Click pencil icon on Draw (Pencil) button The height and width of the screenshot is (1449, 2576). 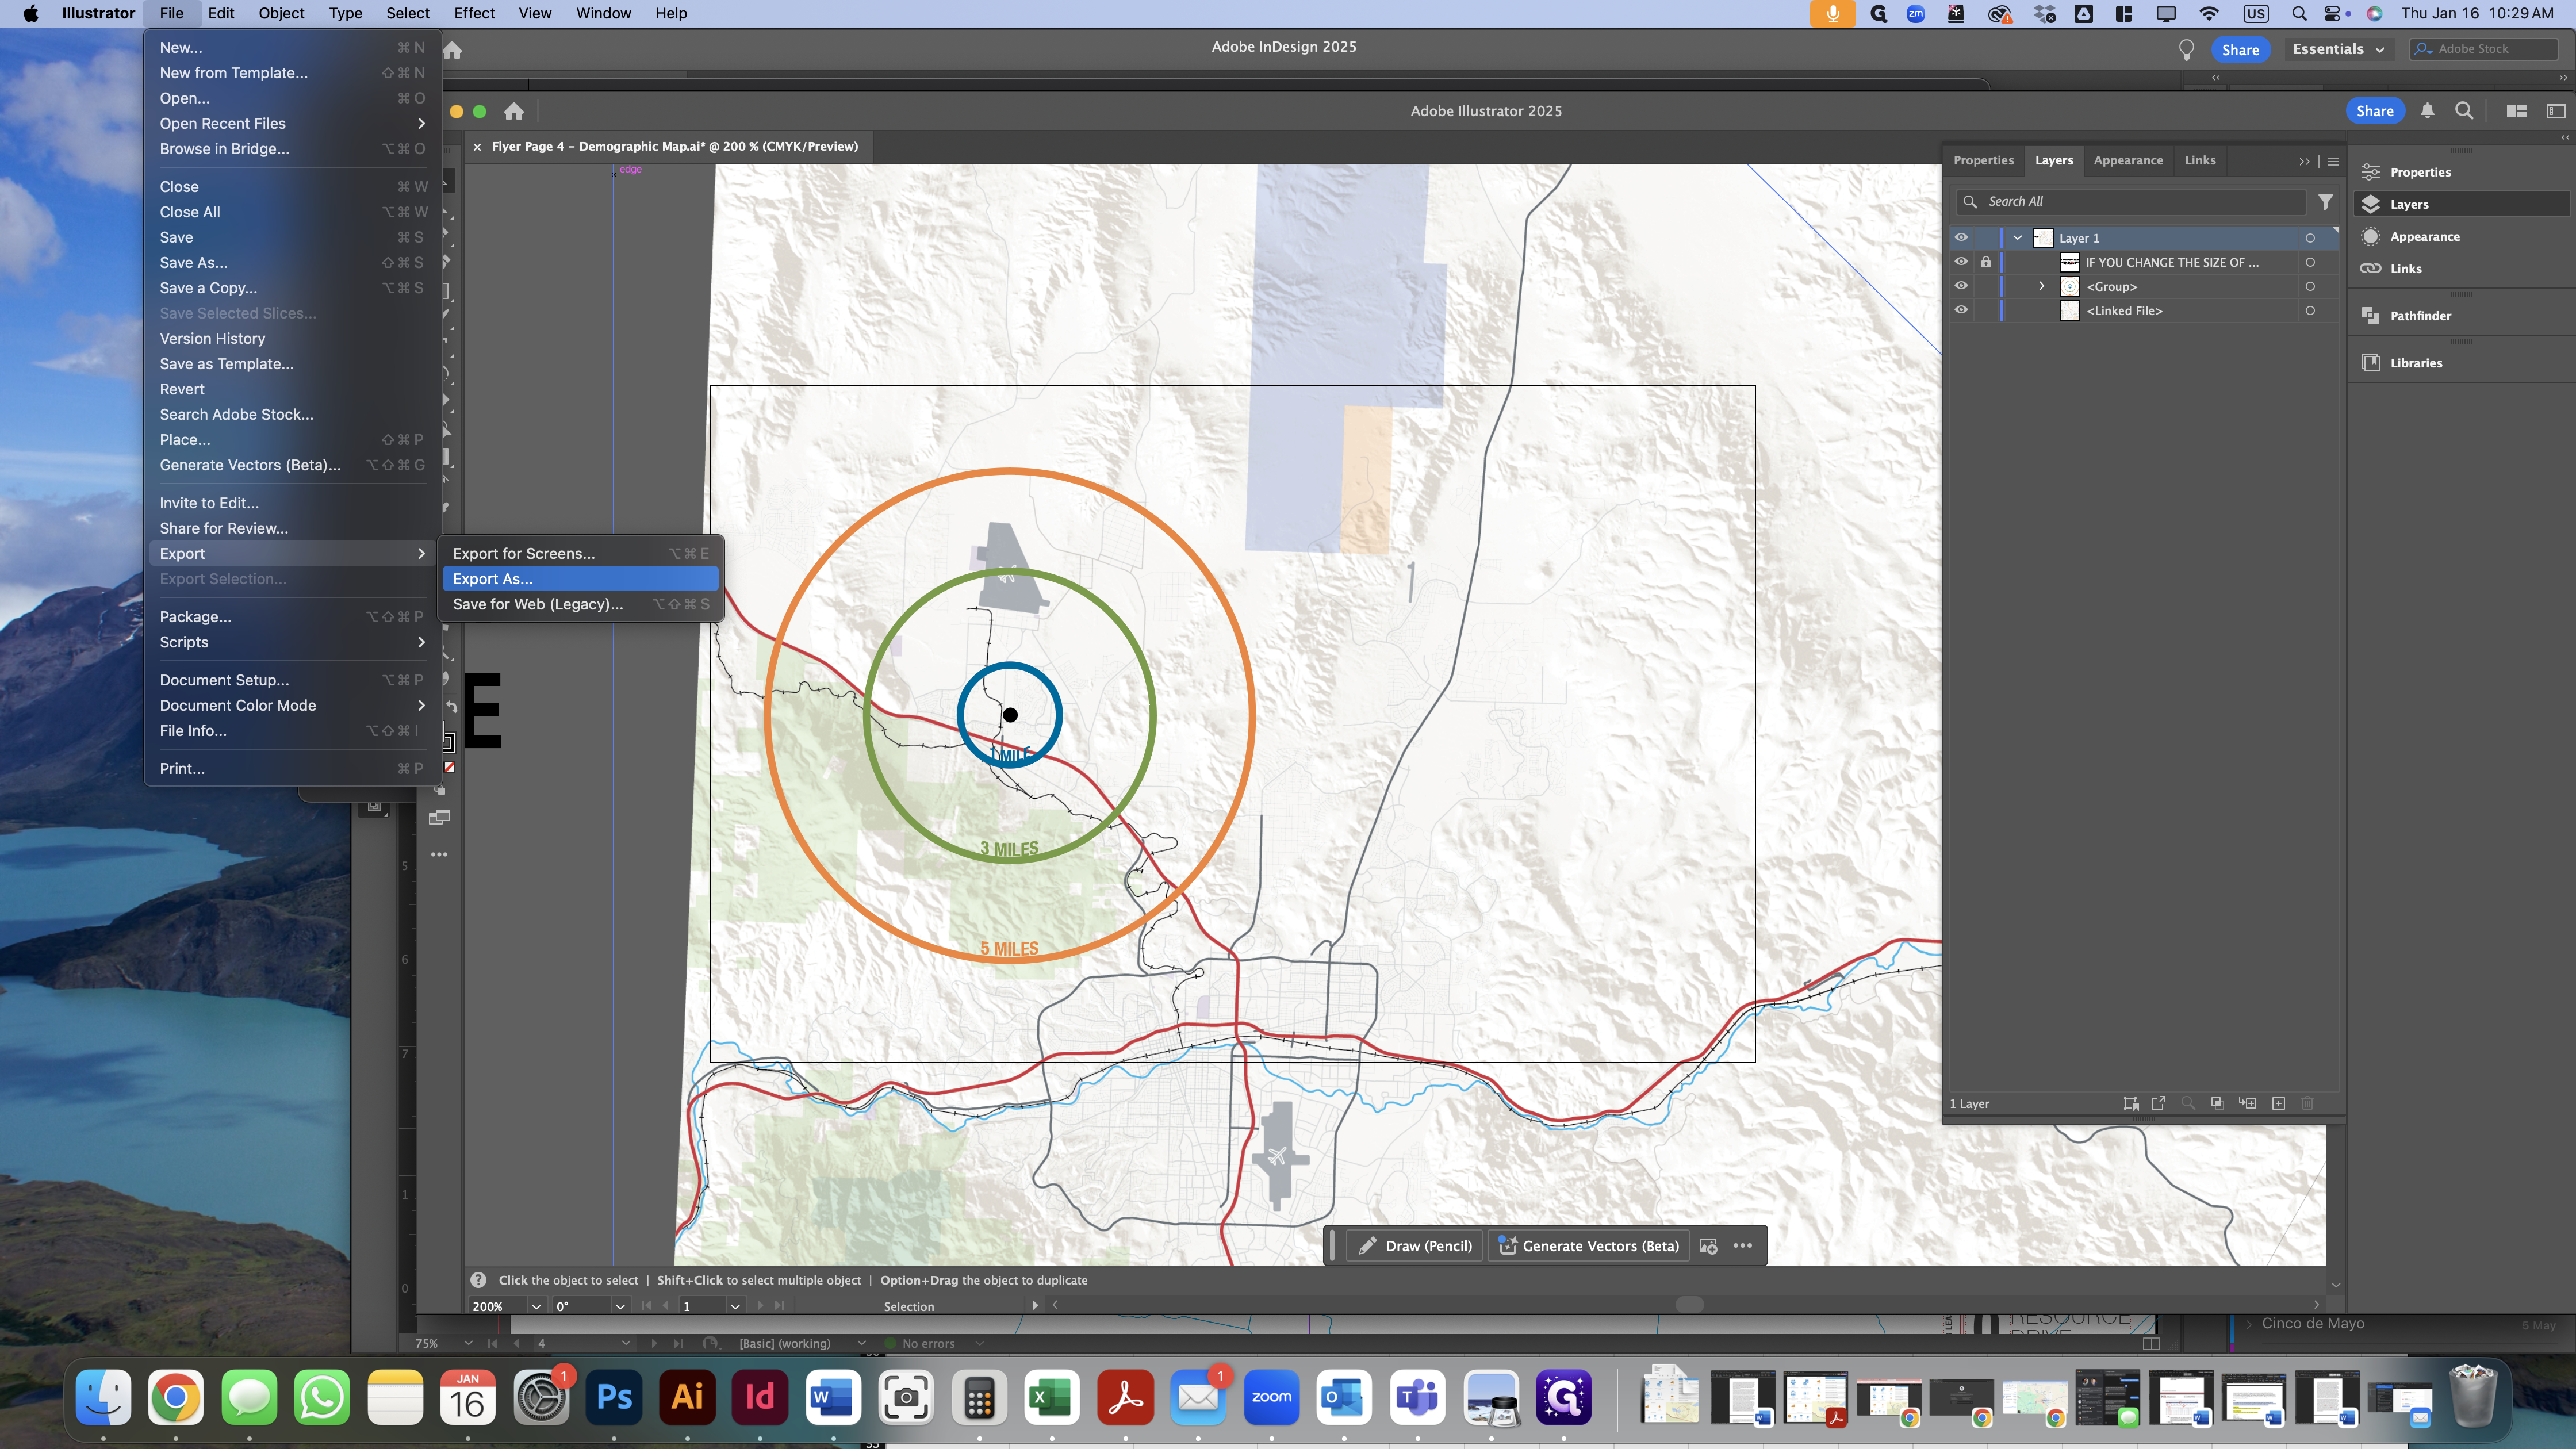pos(1367,1246)
